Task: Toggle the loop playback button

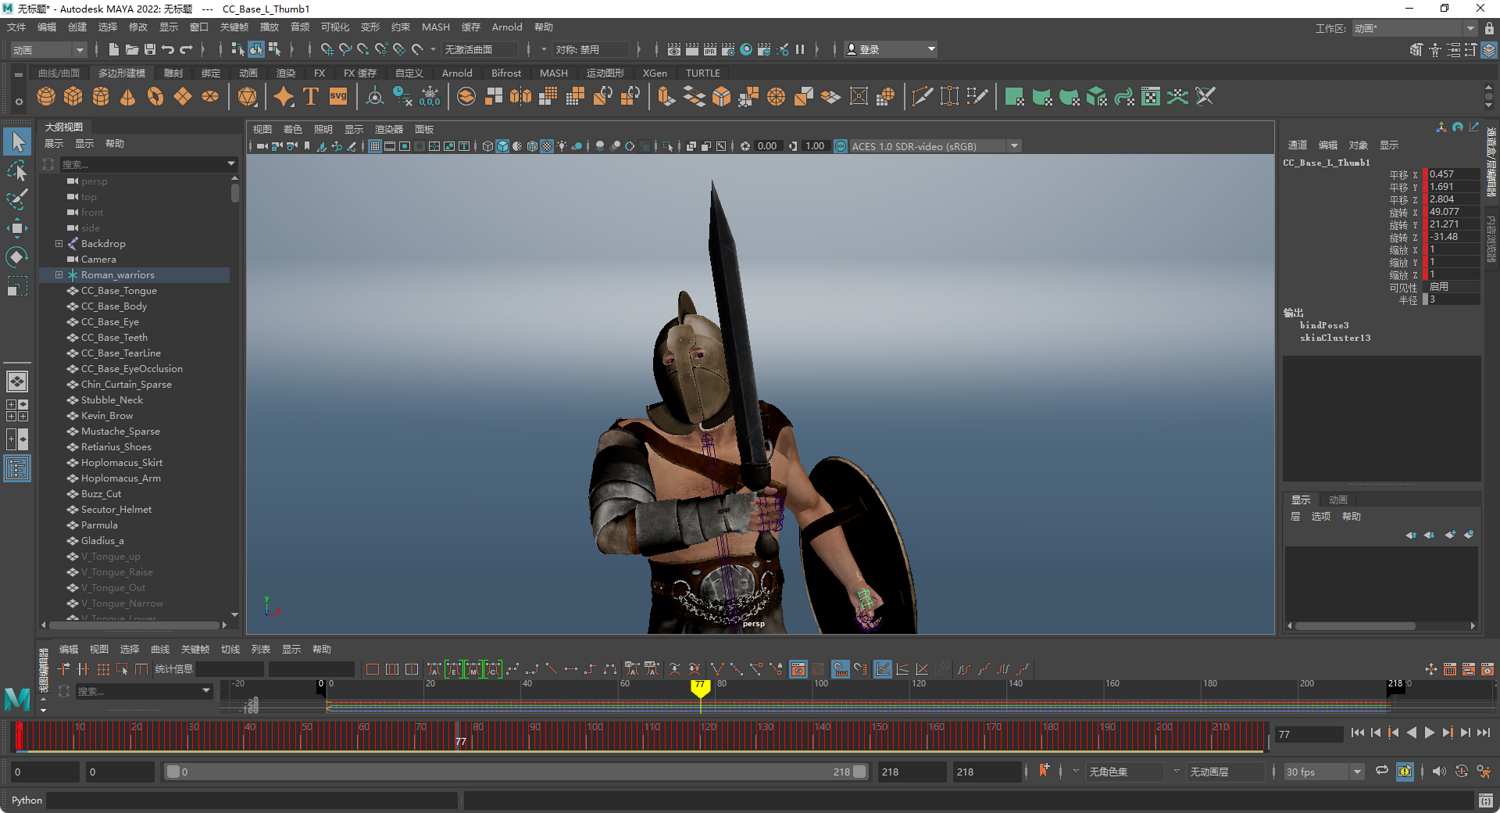Action: point(1381,771)
